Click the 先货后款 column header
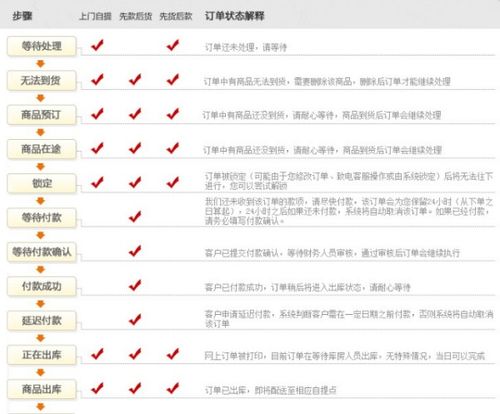500x414 pixels. point(176,16)
